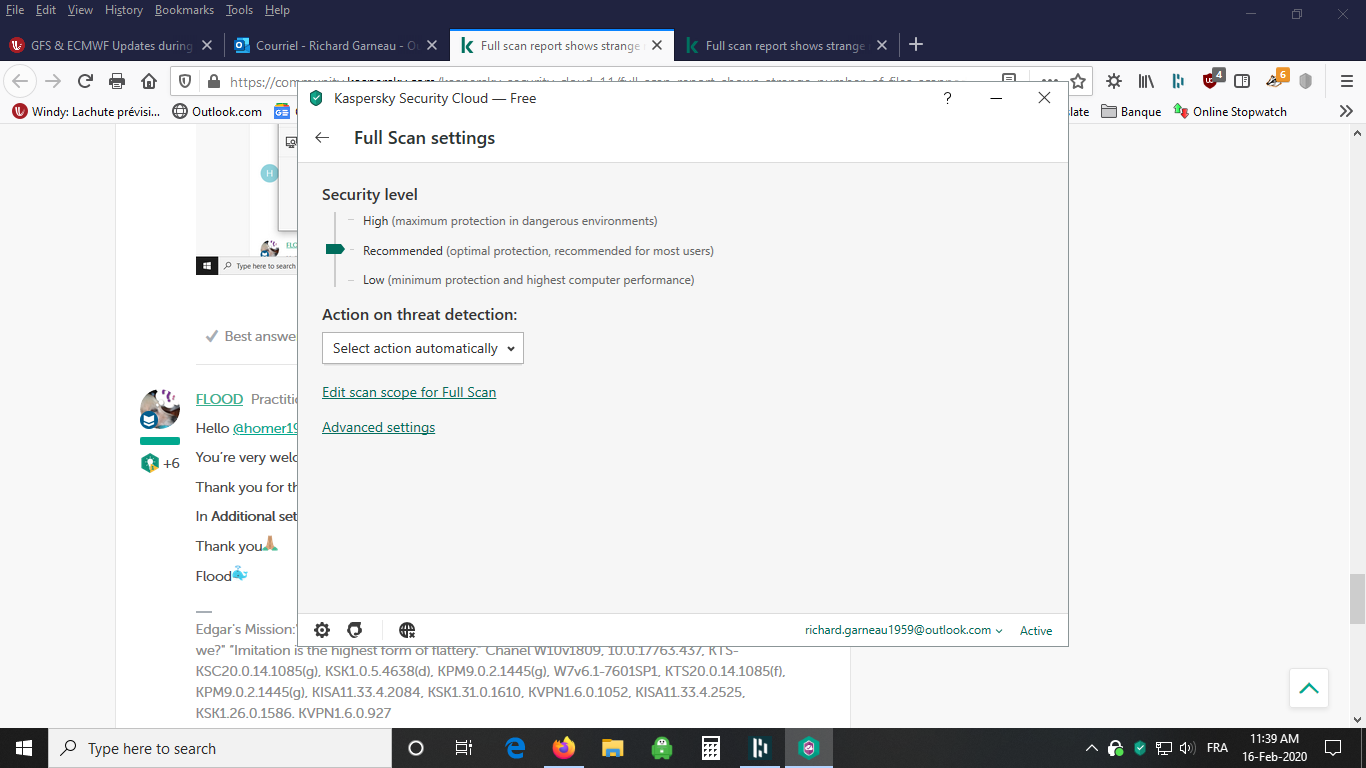Click Firefox reload page button
This screenshot has height=768, width=1366.
click(85, 81)
